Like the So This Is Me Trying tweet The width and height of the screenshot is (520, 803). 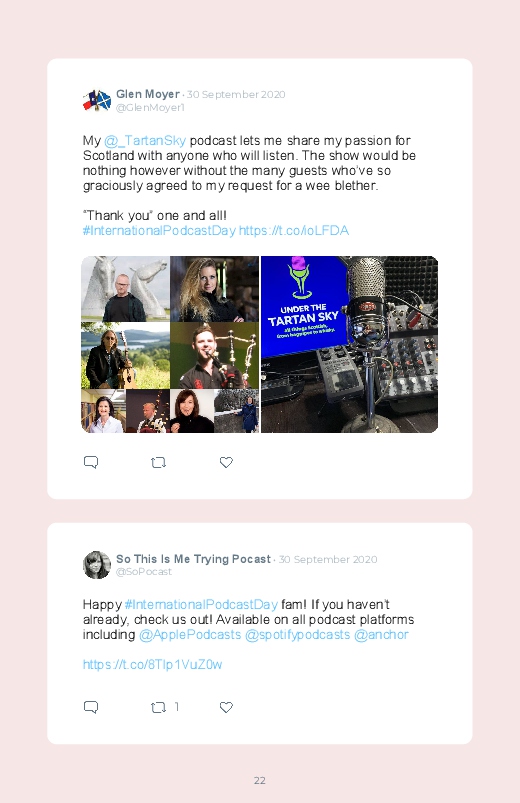tap(226, 707)
